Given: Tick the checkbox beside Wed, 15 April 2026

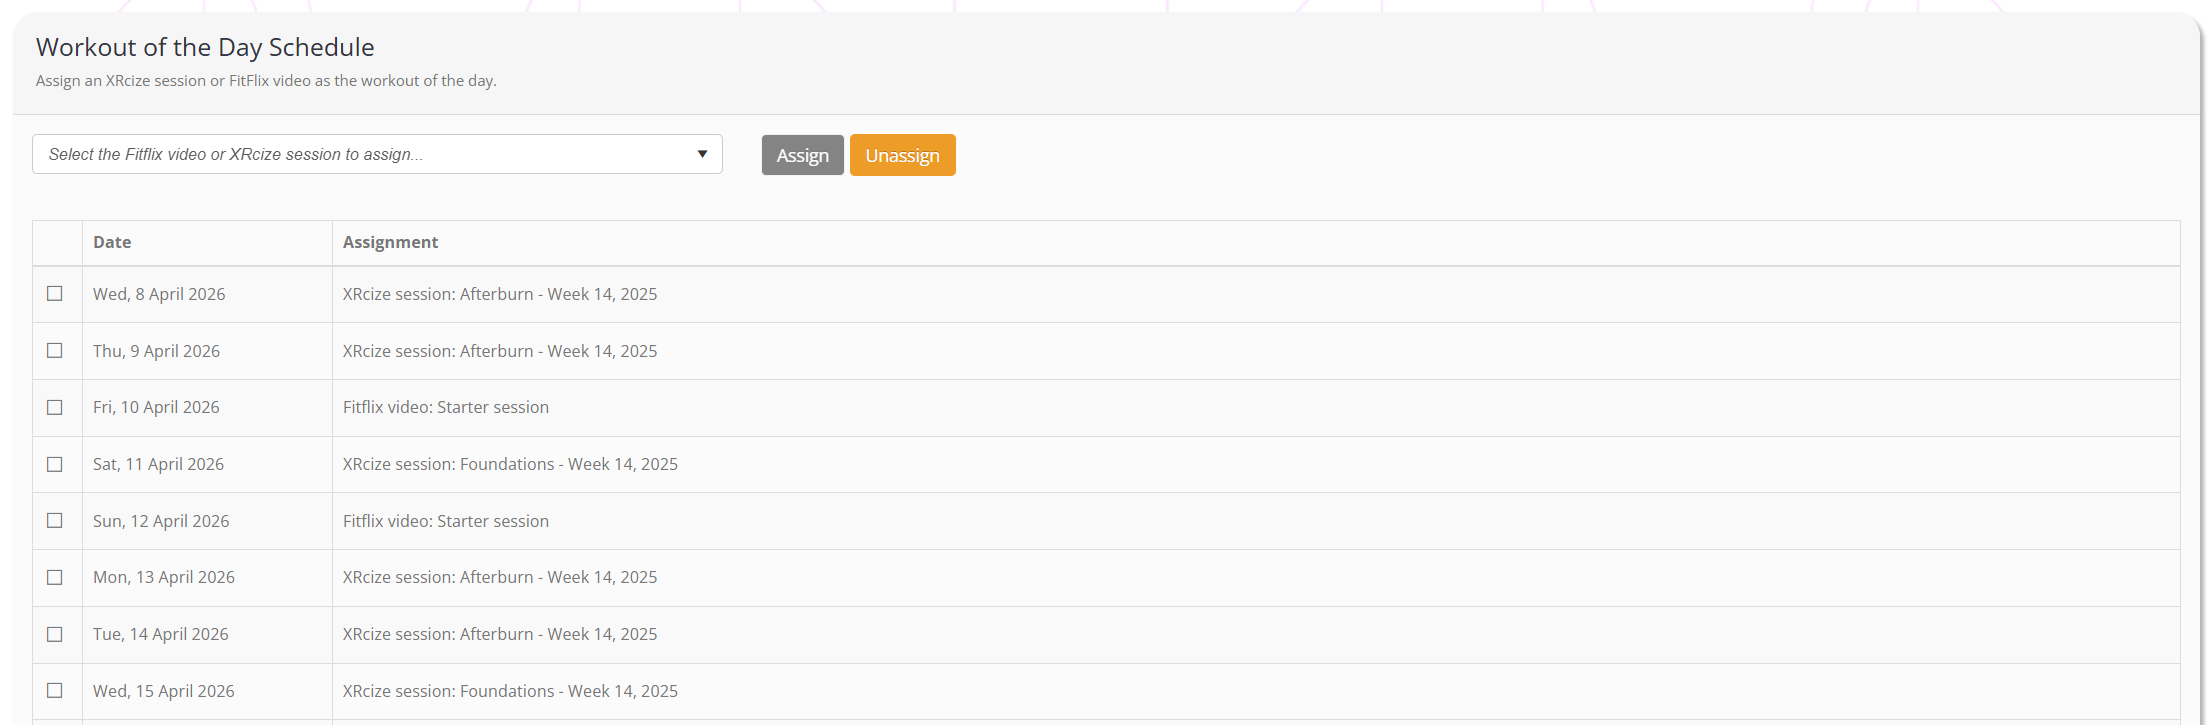Looking at the screenshot, I should pos(55,691).
